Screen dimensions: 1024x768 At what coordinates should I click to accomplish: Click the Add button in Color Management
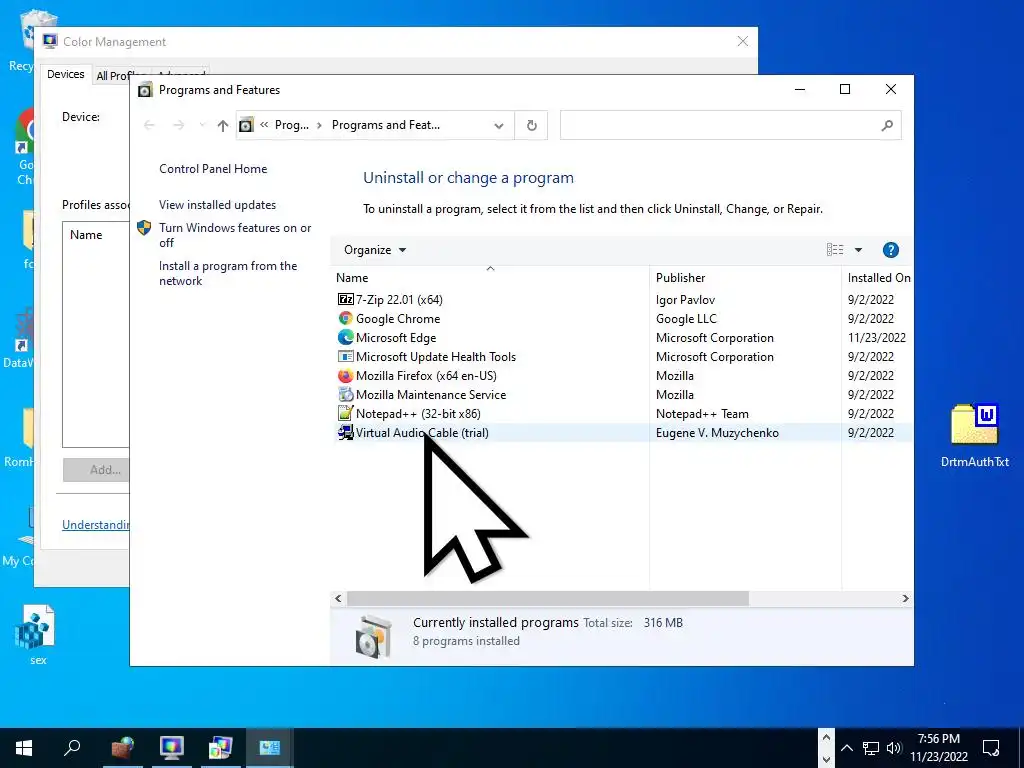97,470
